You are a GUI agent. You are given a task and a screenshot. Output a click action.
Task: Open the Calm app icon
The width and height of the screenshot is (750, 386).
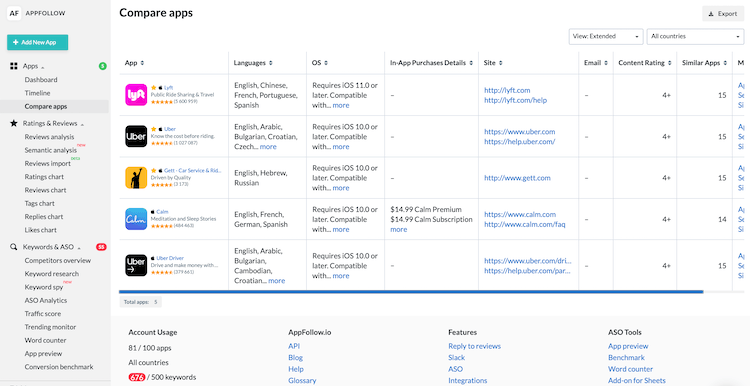tap(136, 219)
